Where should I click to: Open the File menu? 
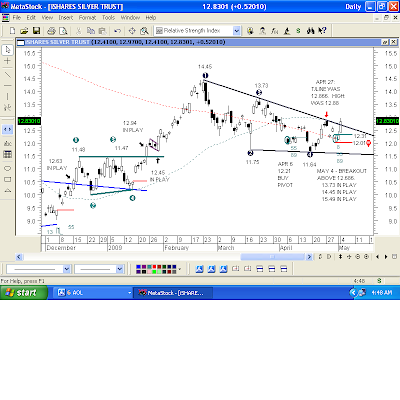(x=16, y=18)
